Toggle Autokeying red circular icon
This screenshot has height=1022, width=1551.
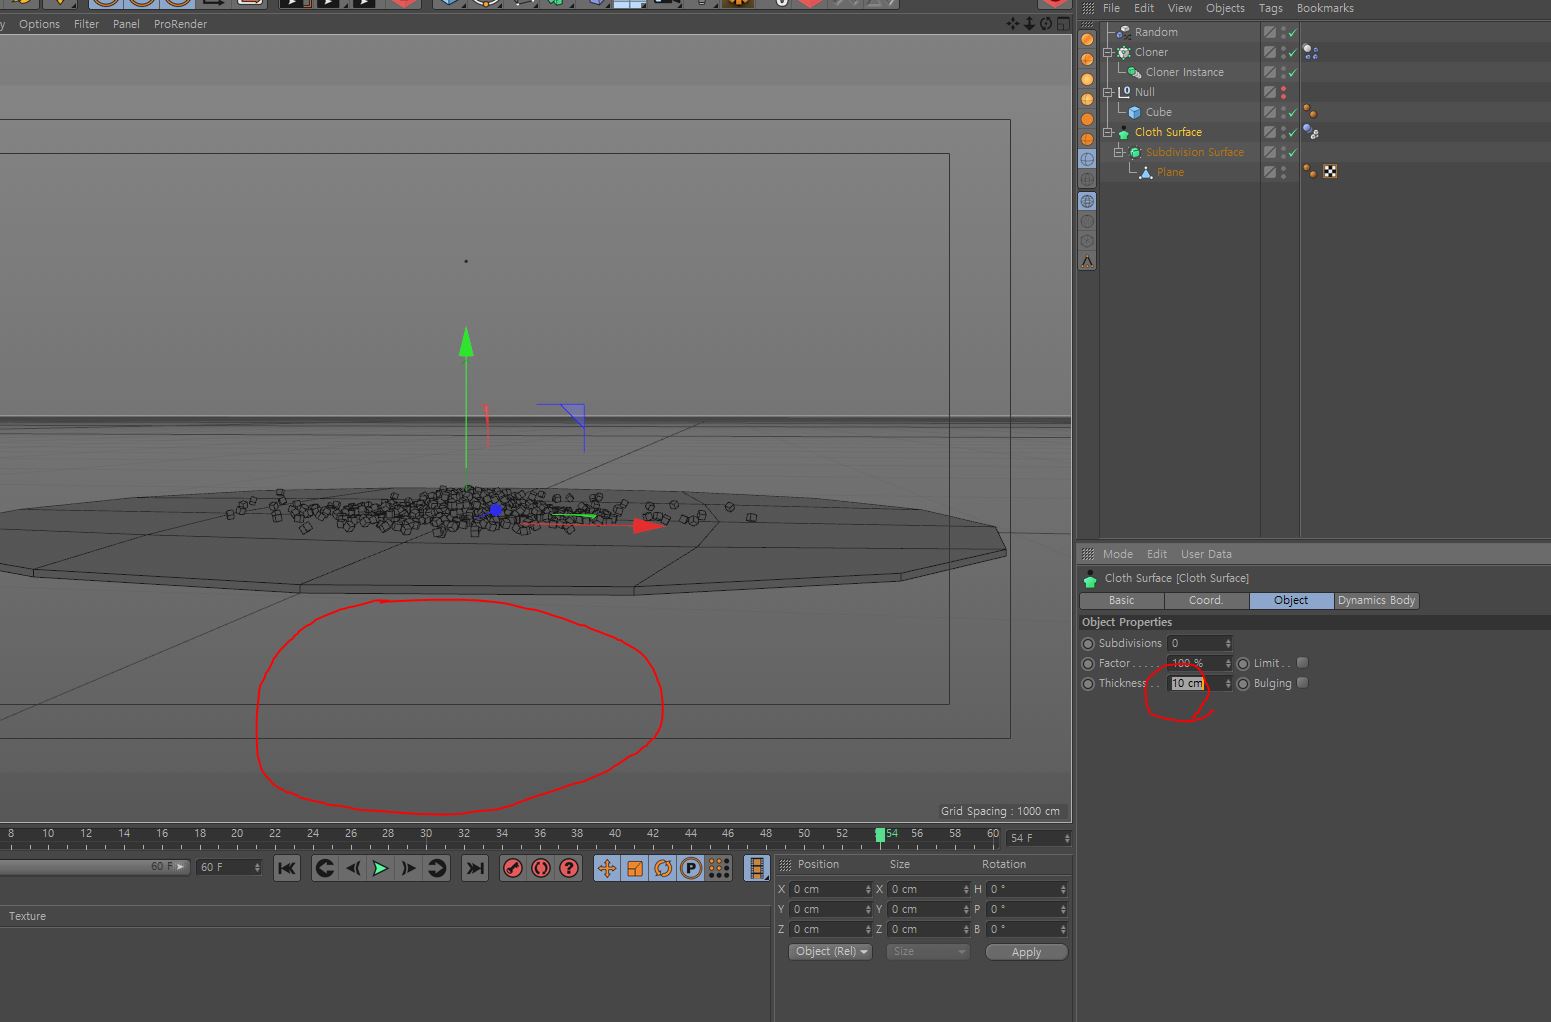(x=541, y=868)
